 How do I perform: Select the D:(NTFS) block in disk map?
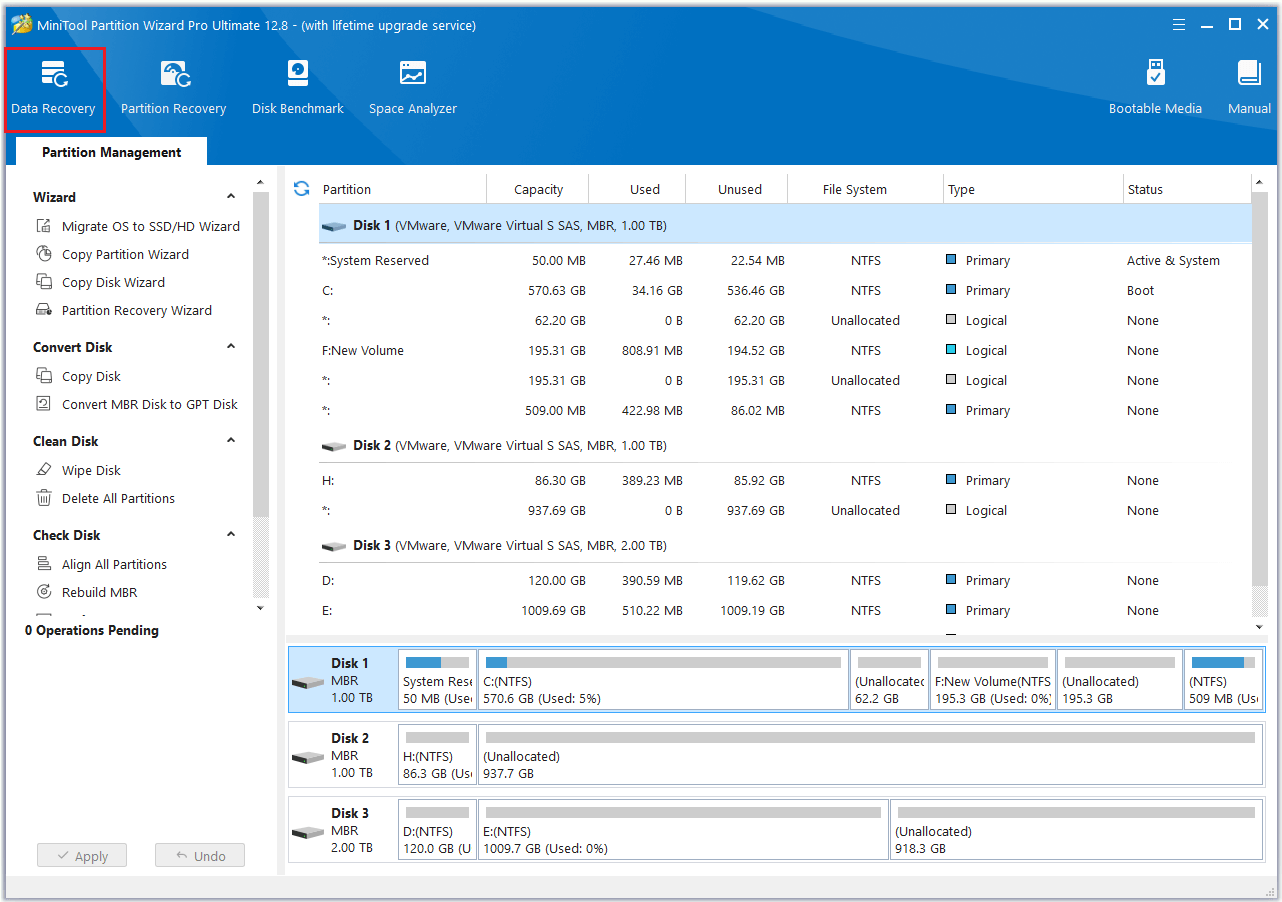pyautogui.click(x=437, y=830)
